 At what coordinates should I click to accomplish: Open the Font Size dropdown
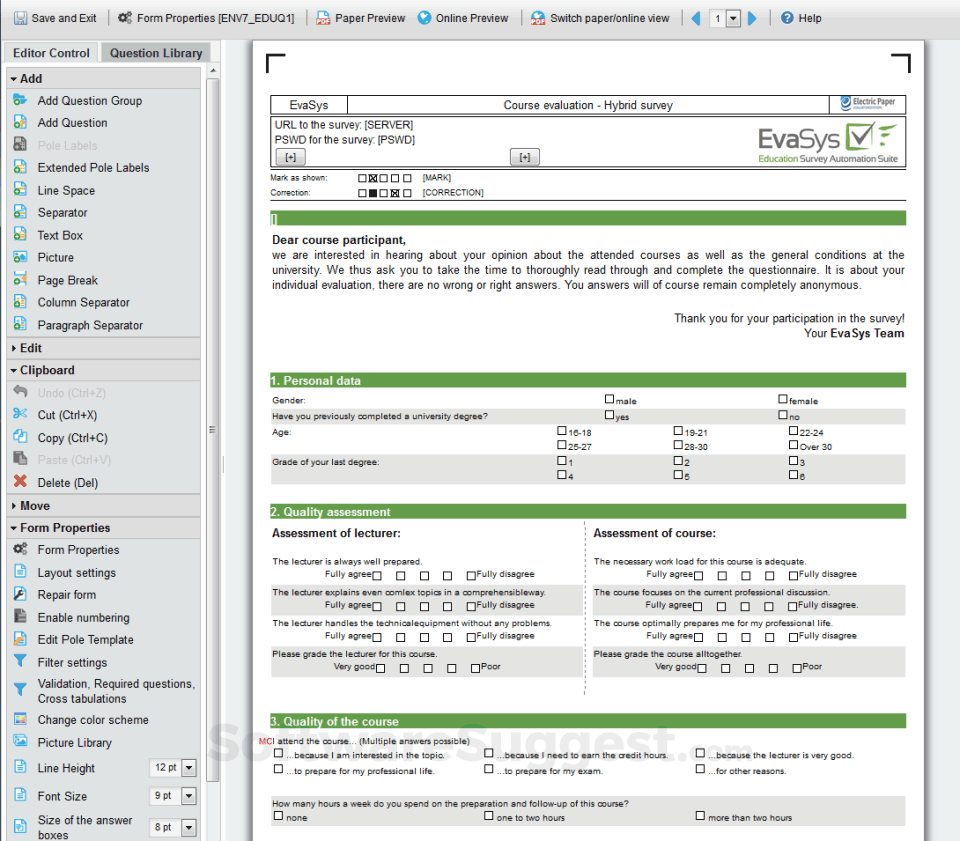click(189, 796)
